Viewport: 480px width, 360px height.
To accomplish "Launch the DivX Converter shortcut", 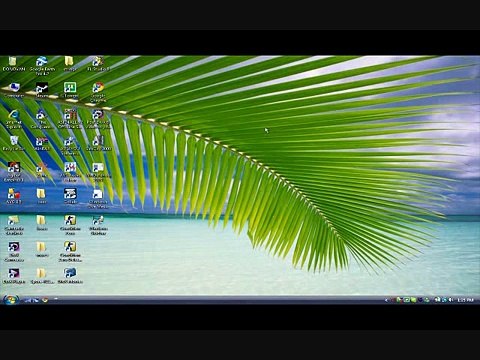I will tap(14, 252).
